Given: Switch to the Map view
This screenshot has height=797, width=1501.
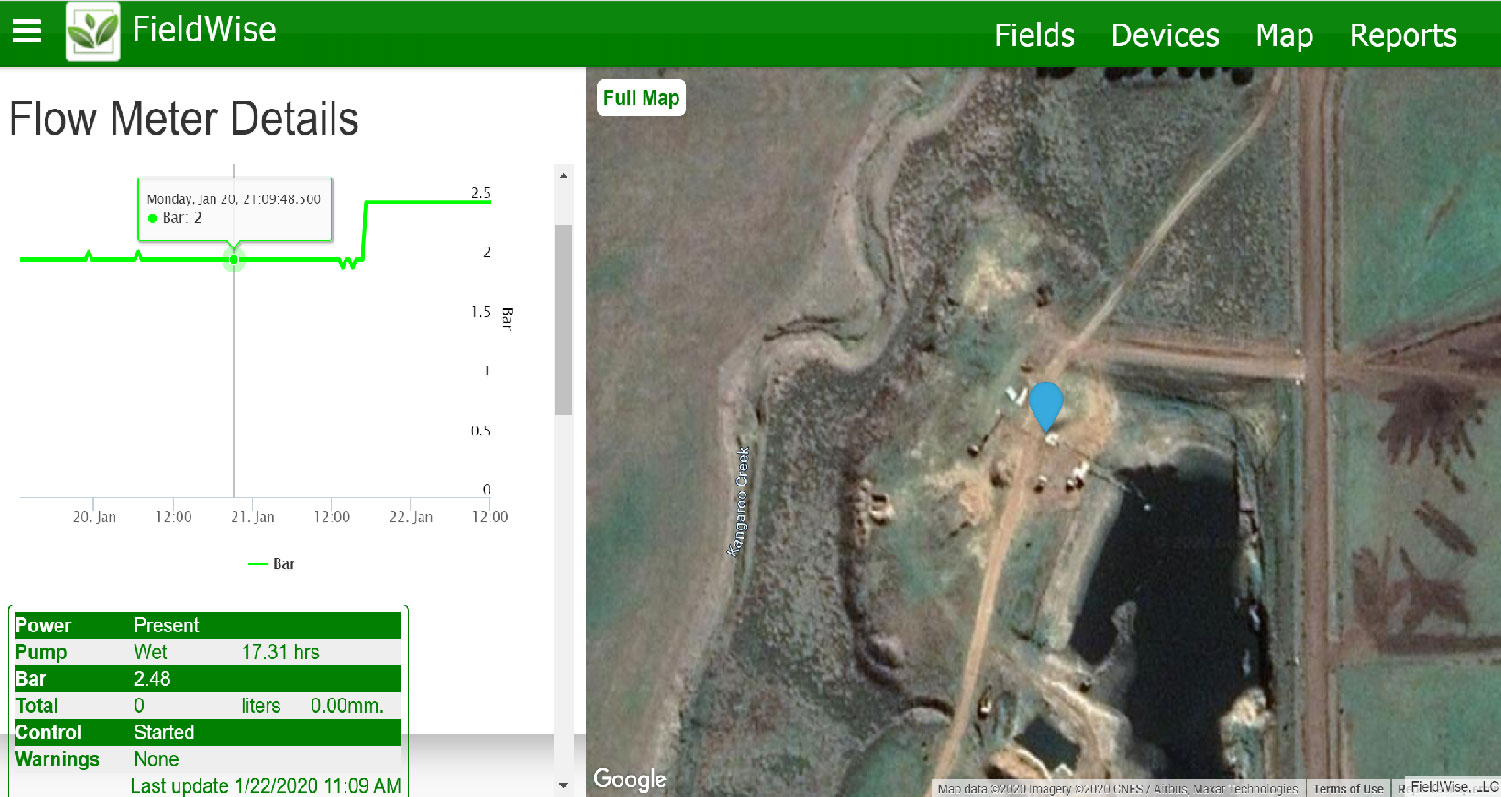Looking at the screenshot, I should (1284, 35).
